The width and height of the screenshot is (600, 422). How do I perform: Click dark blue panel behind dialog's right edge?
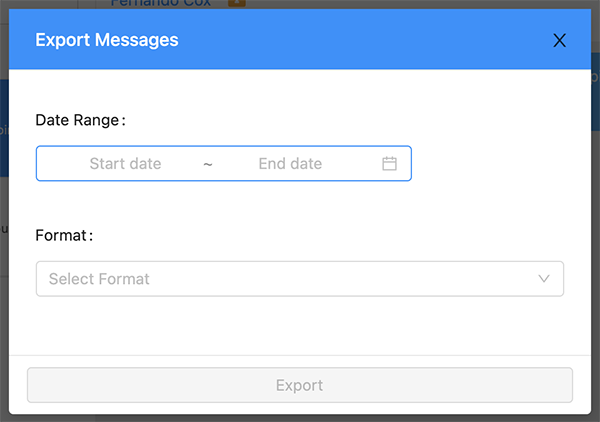click(595, 92)
